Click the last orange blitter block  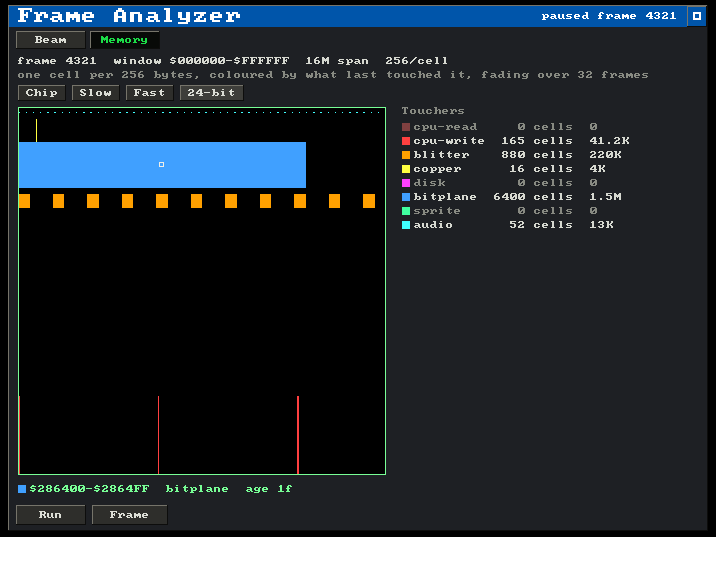(x=369, y=201)
